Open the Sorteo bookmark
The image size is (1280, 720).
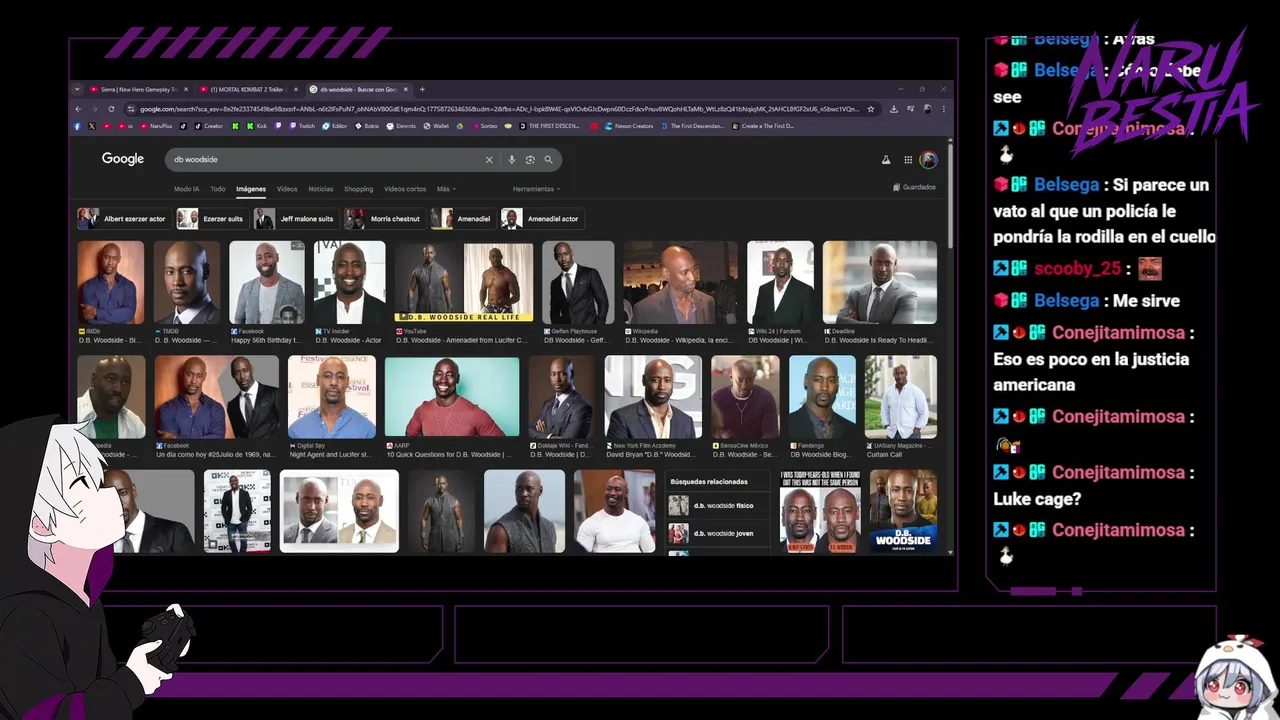(483, 126)
